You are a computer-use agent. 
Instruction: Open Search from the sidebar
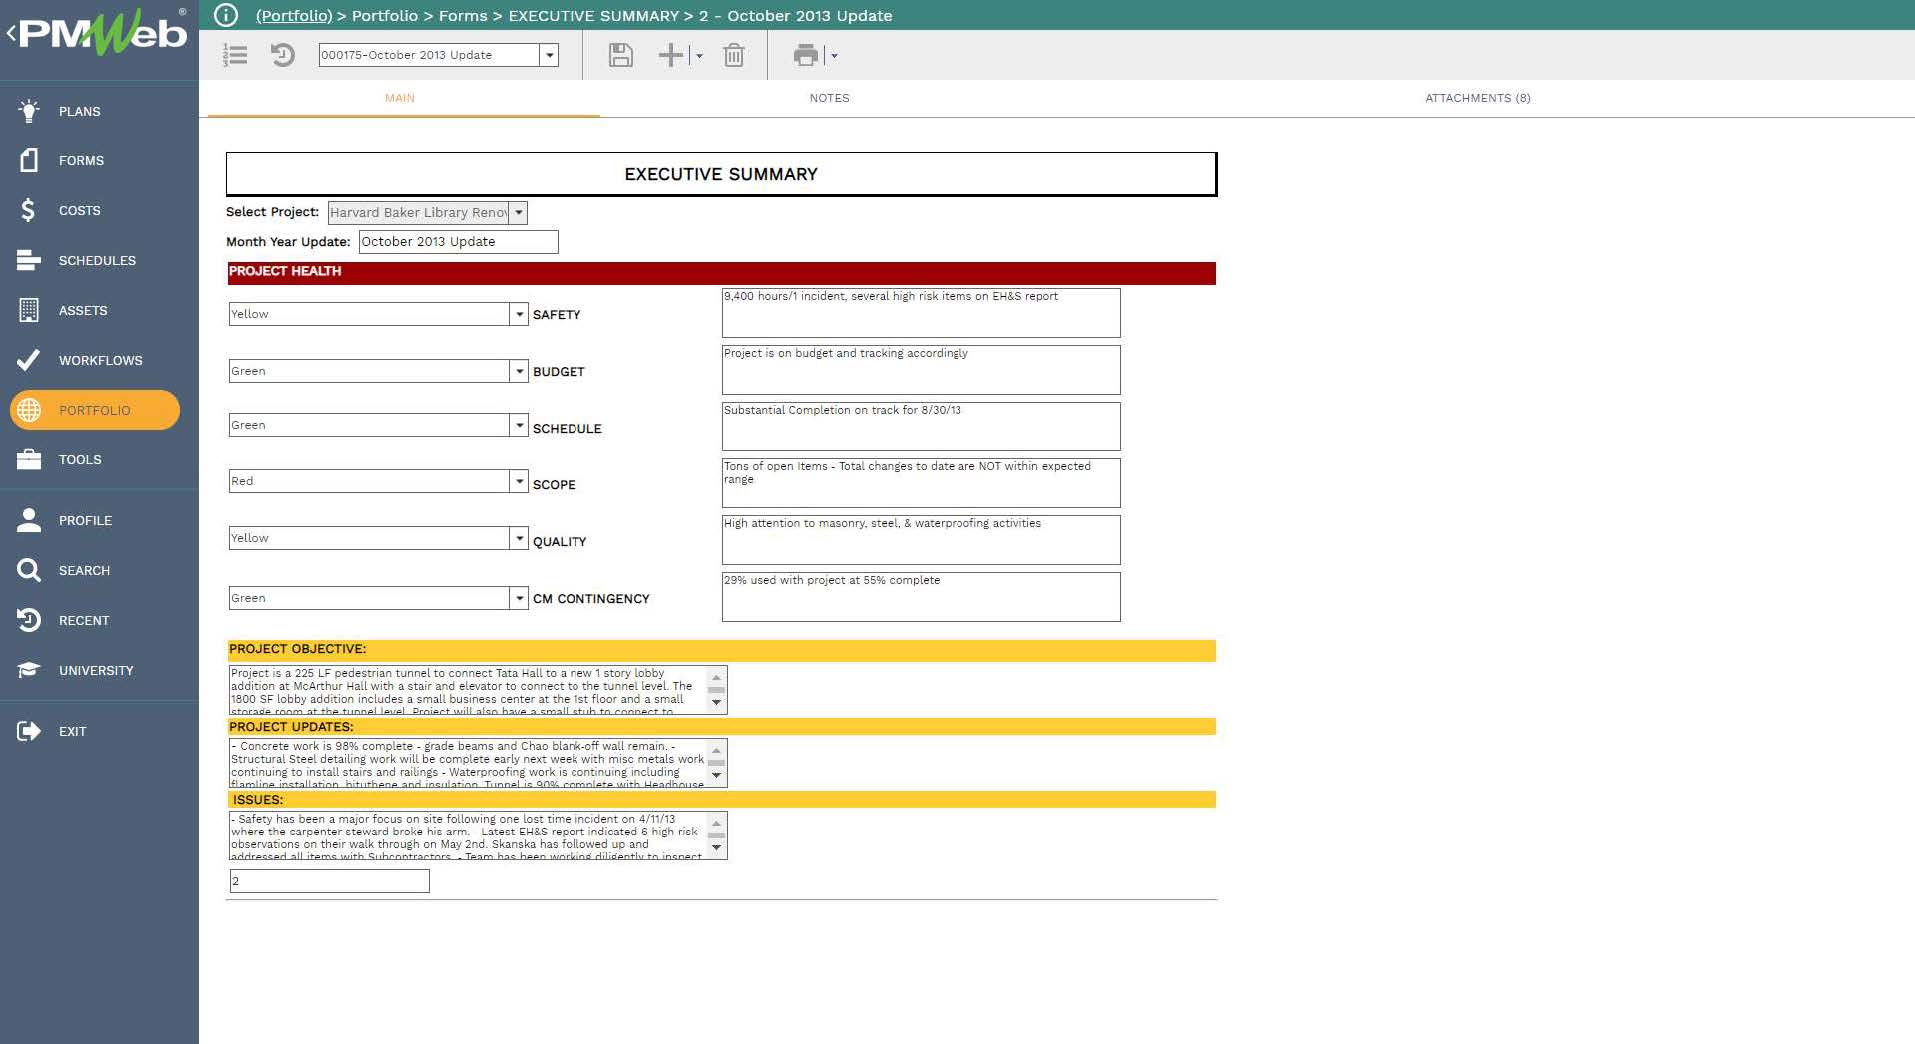[84, 570]
